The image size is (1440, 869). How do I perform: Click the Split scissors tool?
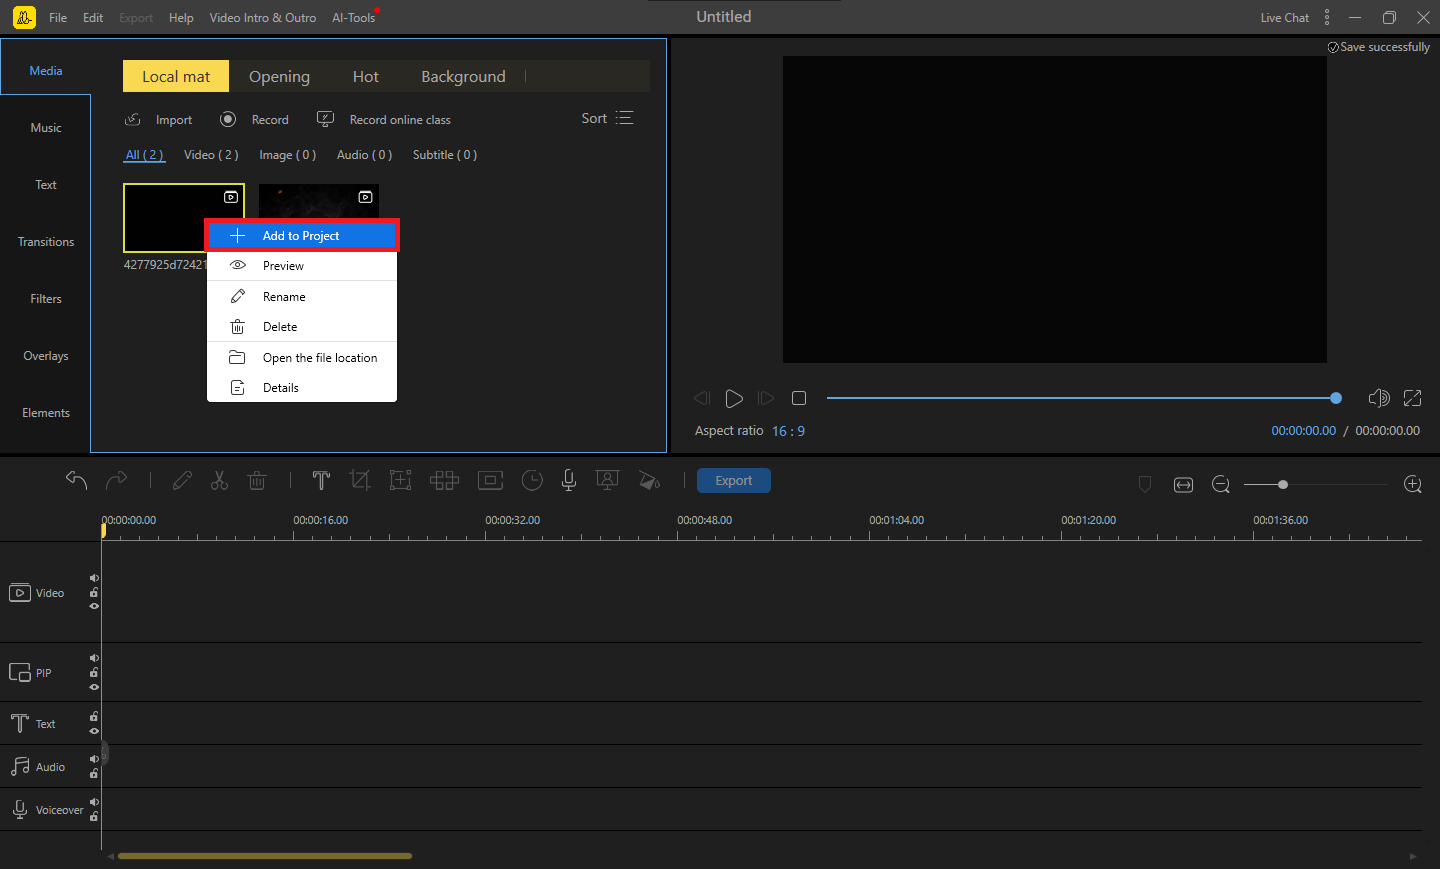[219, 481]
